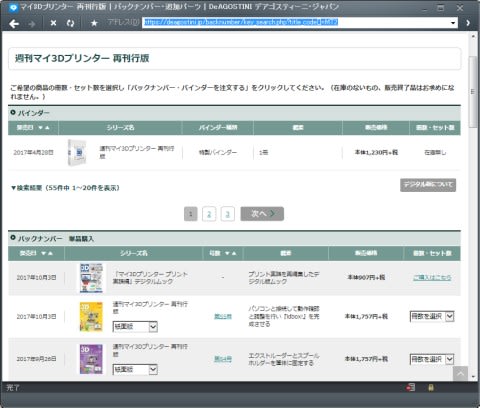The width and height of the screenshot is (480, 408).
Task: Click binder price 本体1,230円+税
Action: click(x=376, y=152)
